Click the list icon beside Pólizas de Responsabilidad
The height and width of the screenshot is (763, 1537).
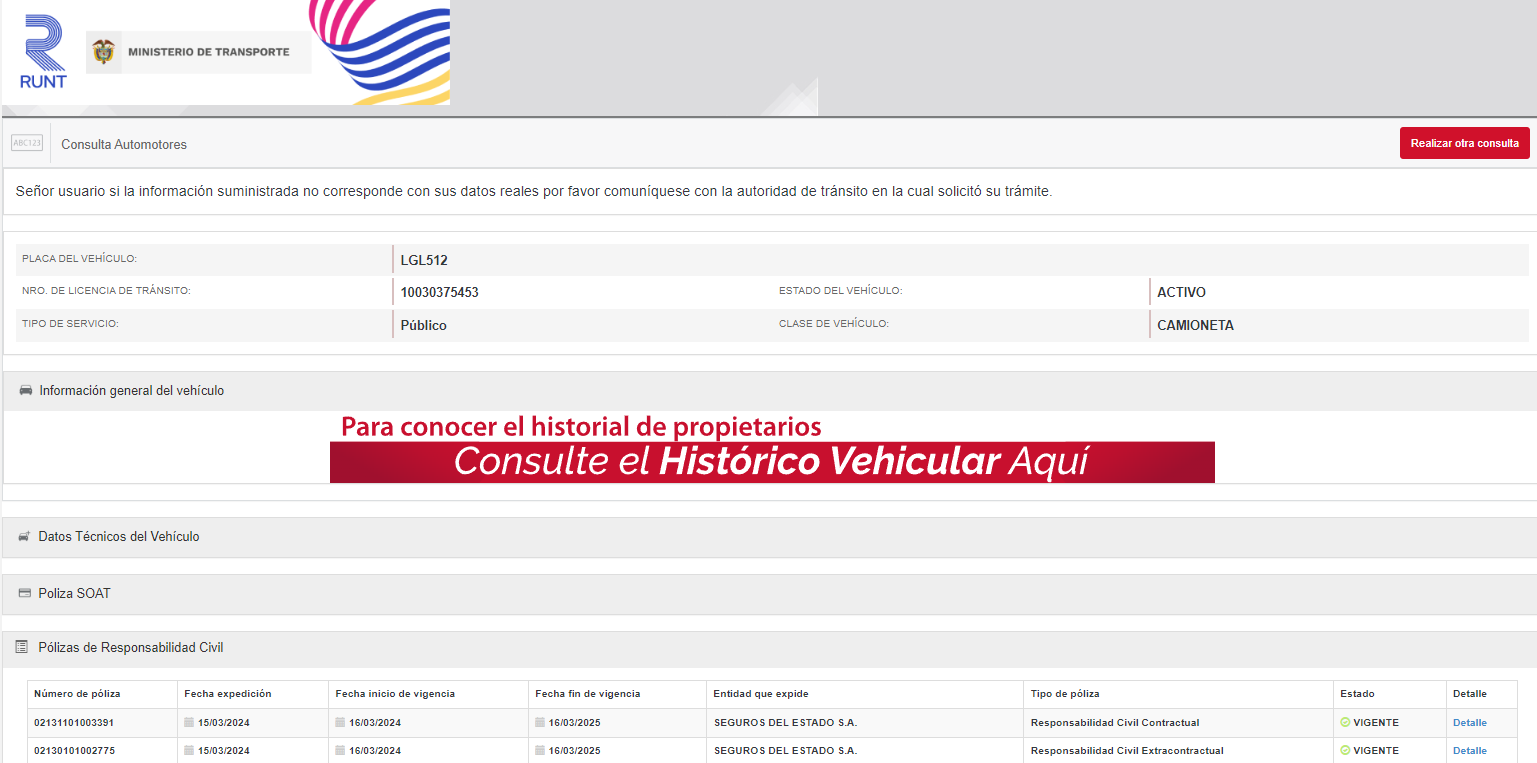tap(22, 647)
